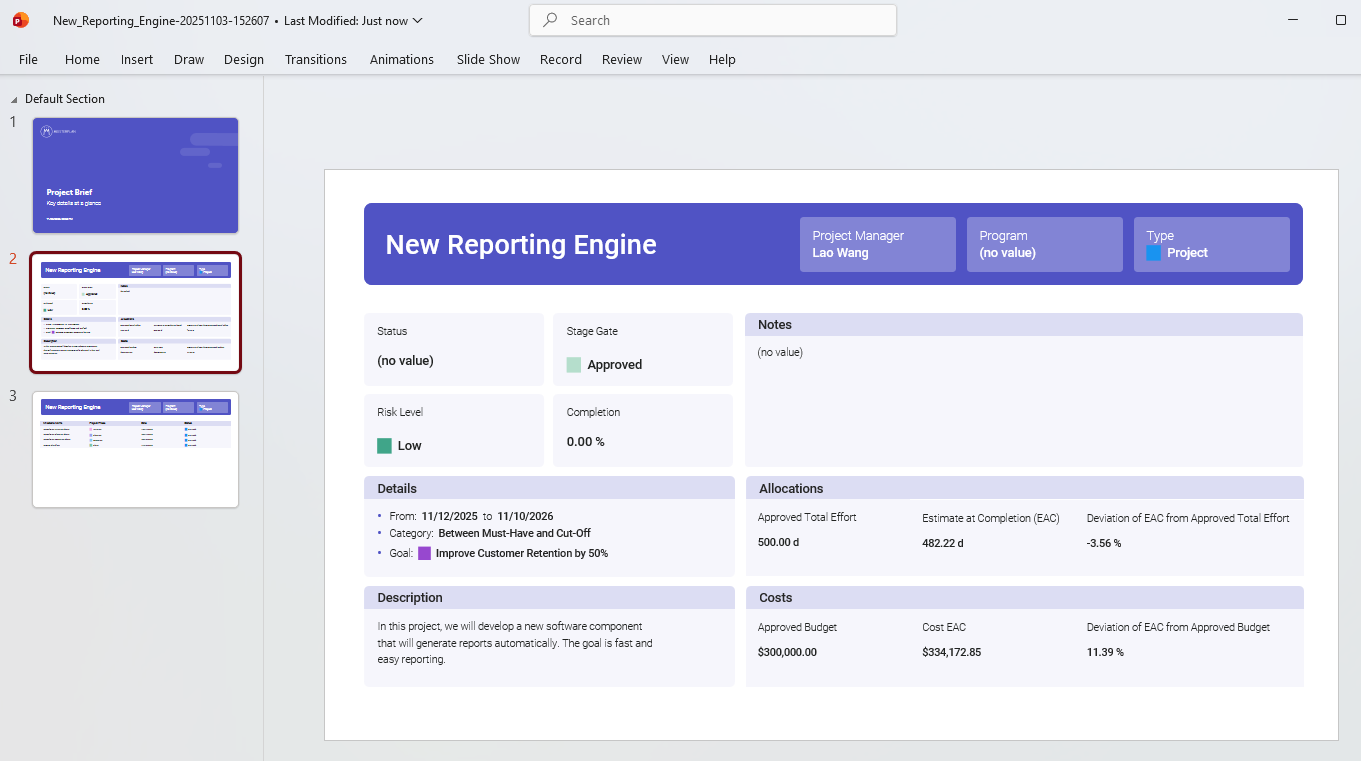Click the purple Goal color swatch

[x=423, y=553]
